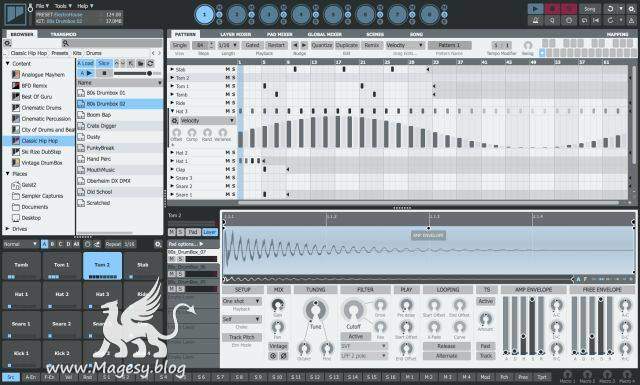
Task: Collapse the Content tree in the browser
Action: (x=8, y=64)
